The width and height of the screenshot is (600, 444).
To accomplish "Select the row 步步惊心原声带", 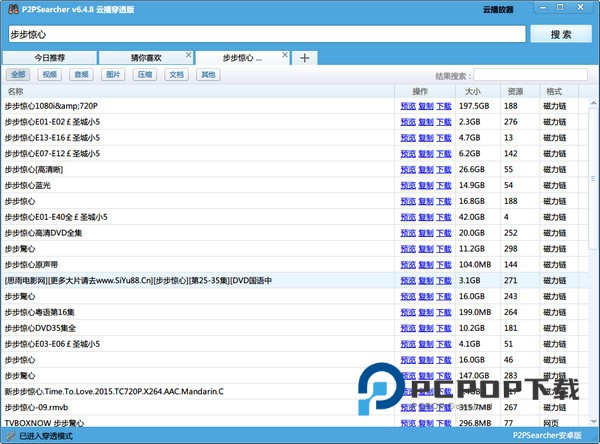I will pyautogui.click(x=295, y=265).
